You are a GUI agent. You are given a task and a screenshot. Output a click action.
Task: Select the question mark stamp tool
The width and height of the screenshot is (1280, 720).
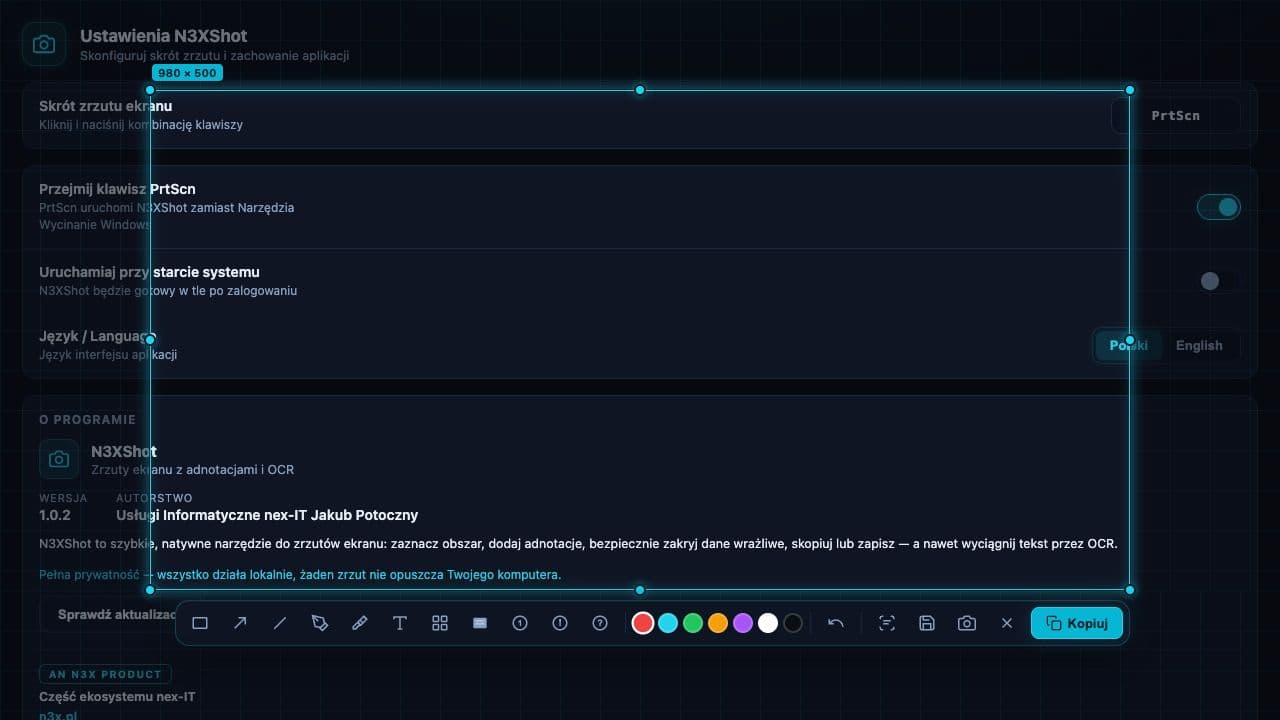600,623
